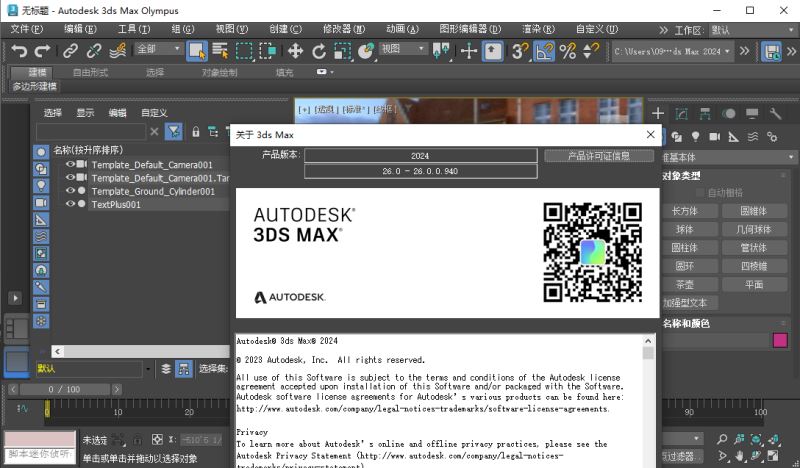This screenshot has height=468, width=800.
Task: Click the Pan hand viewport icon
Action: pos(739,455)
